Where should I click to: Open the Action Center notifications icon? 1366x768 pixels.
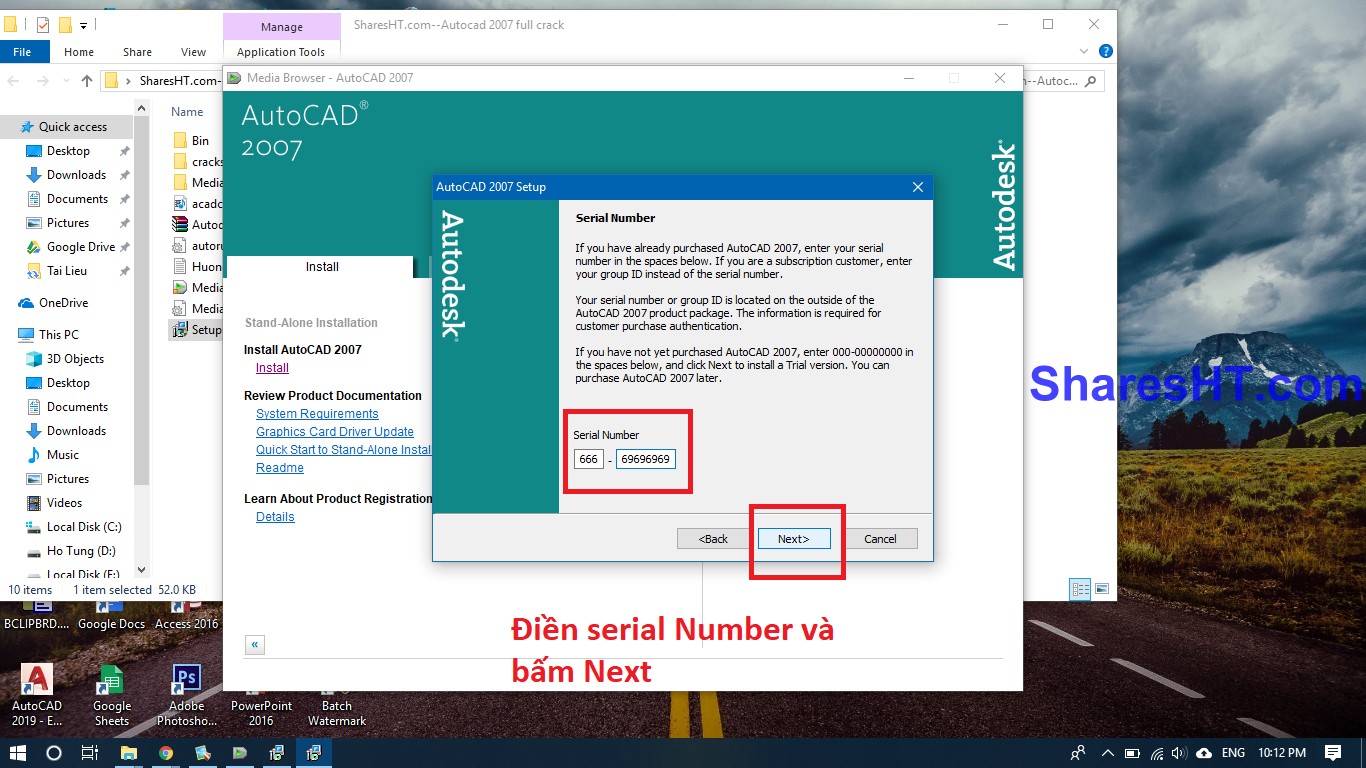tap(1332, 753)
